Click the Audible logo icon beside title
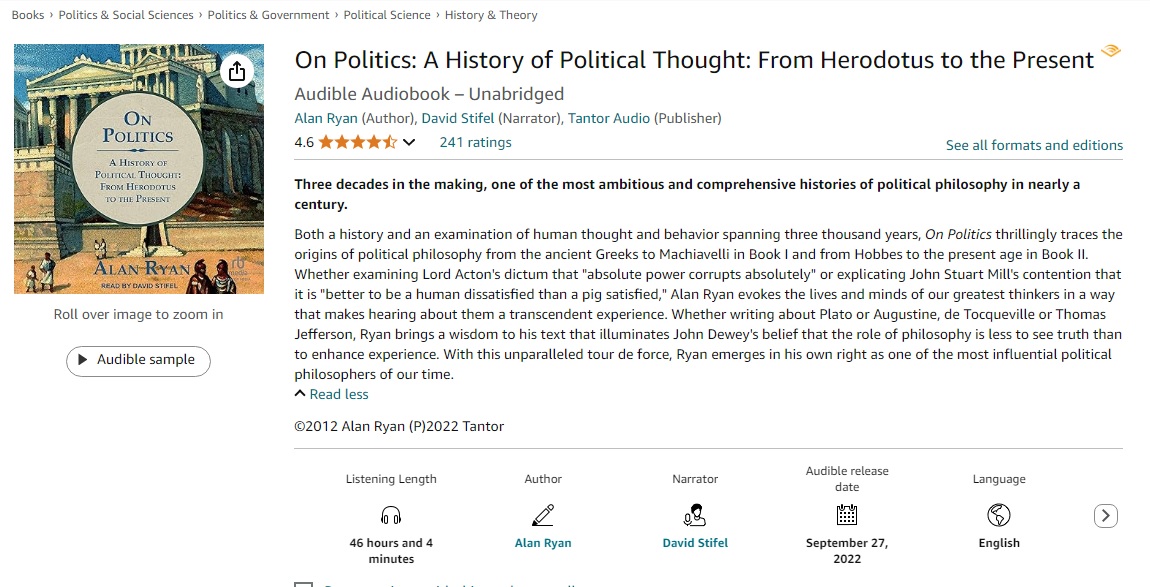 coord(1110,52)
